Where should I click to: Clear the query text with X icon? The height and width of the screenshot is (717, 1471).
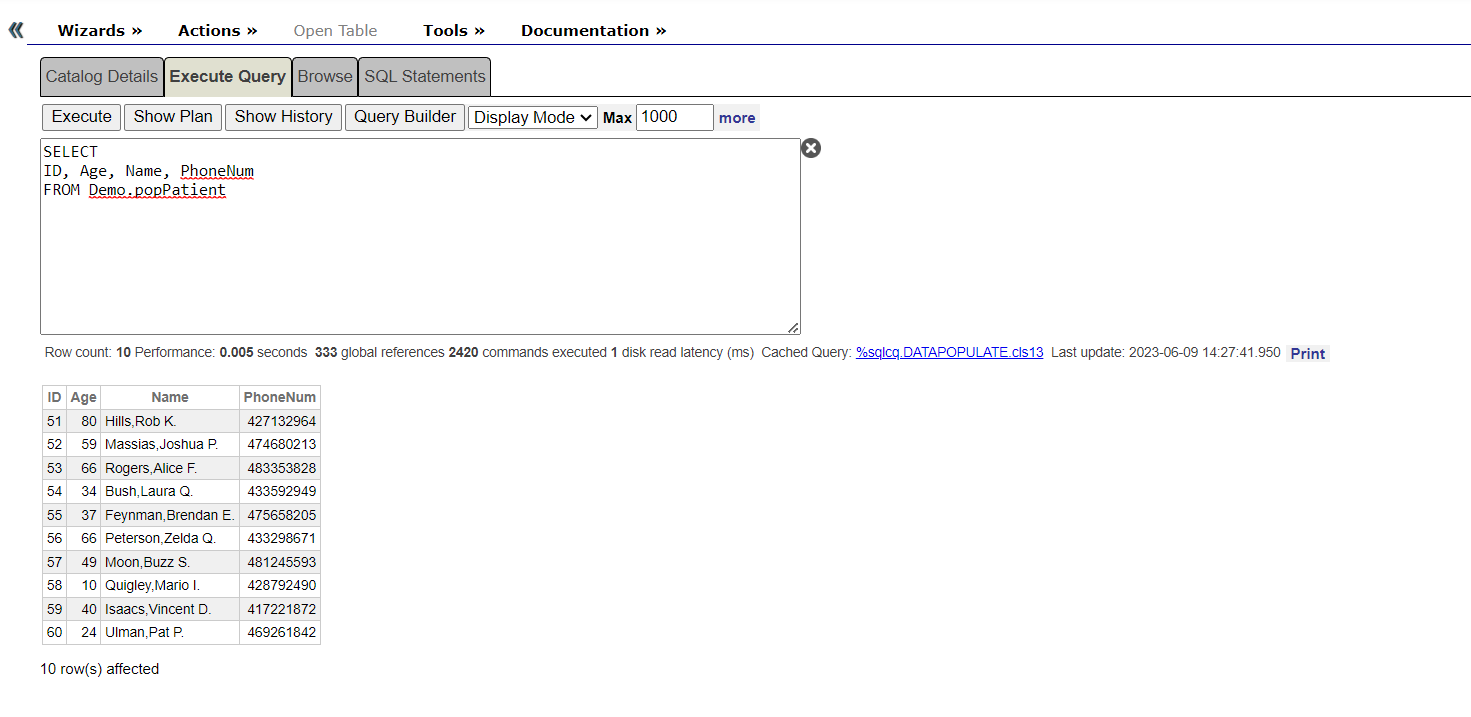coord(811,148)
